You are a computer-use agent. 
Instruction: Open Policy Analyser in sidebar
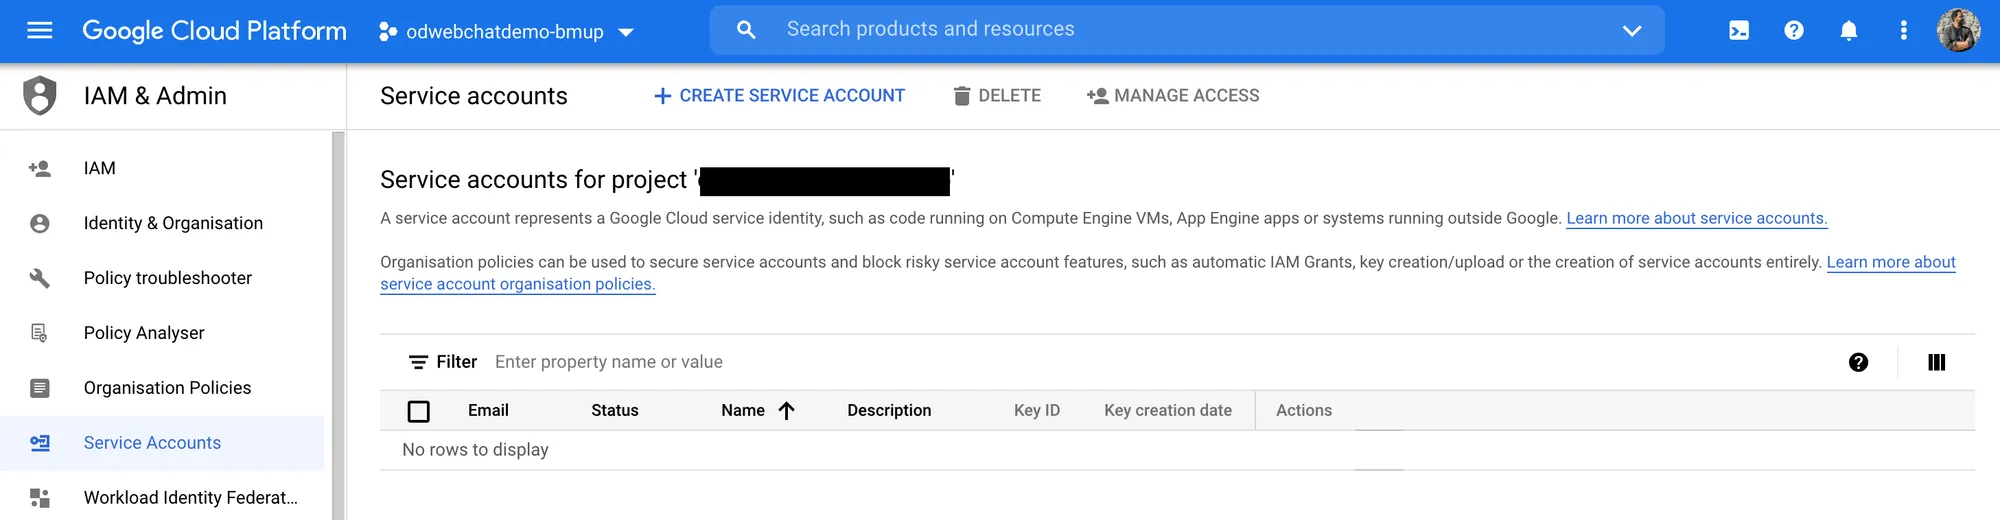[x=162, y=333]
